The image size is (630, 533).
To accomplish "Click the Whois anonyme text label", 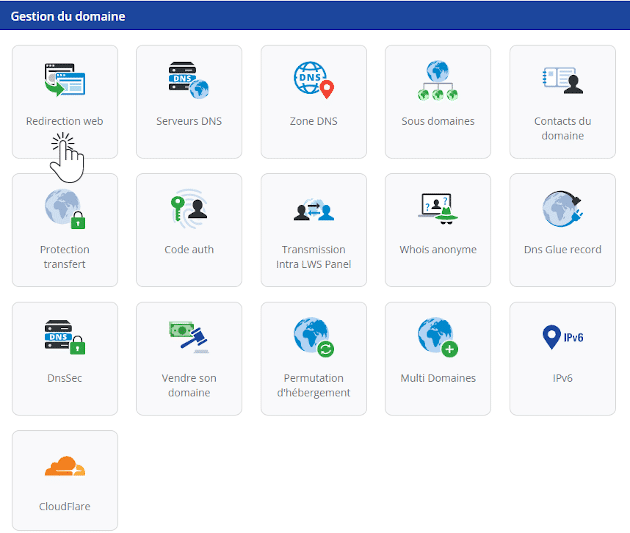I will tap(438, 250).
